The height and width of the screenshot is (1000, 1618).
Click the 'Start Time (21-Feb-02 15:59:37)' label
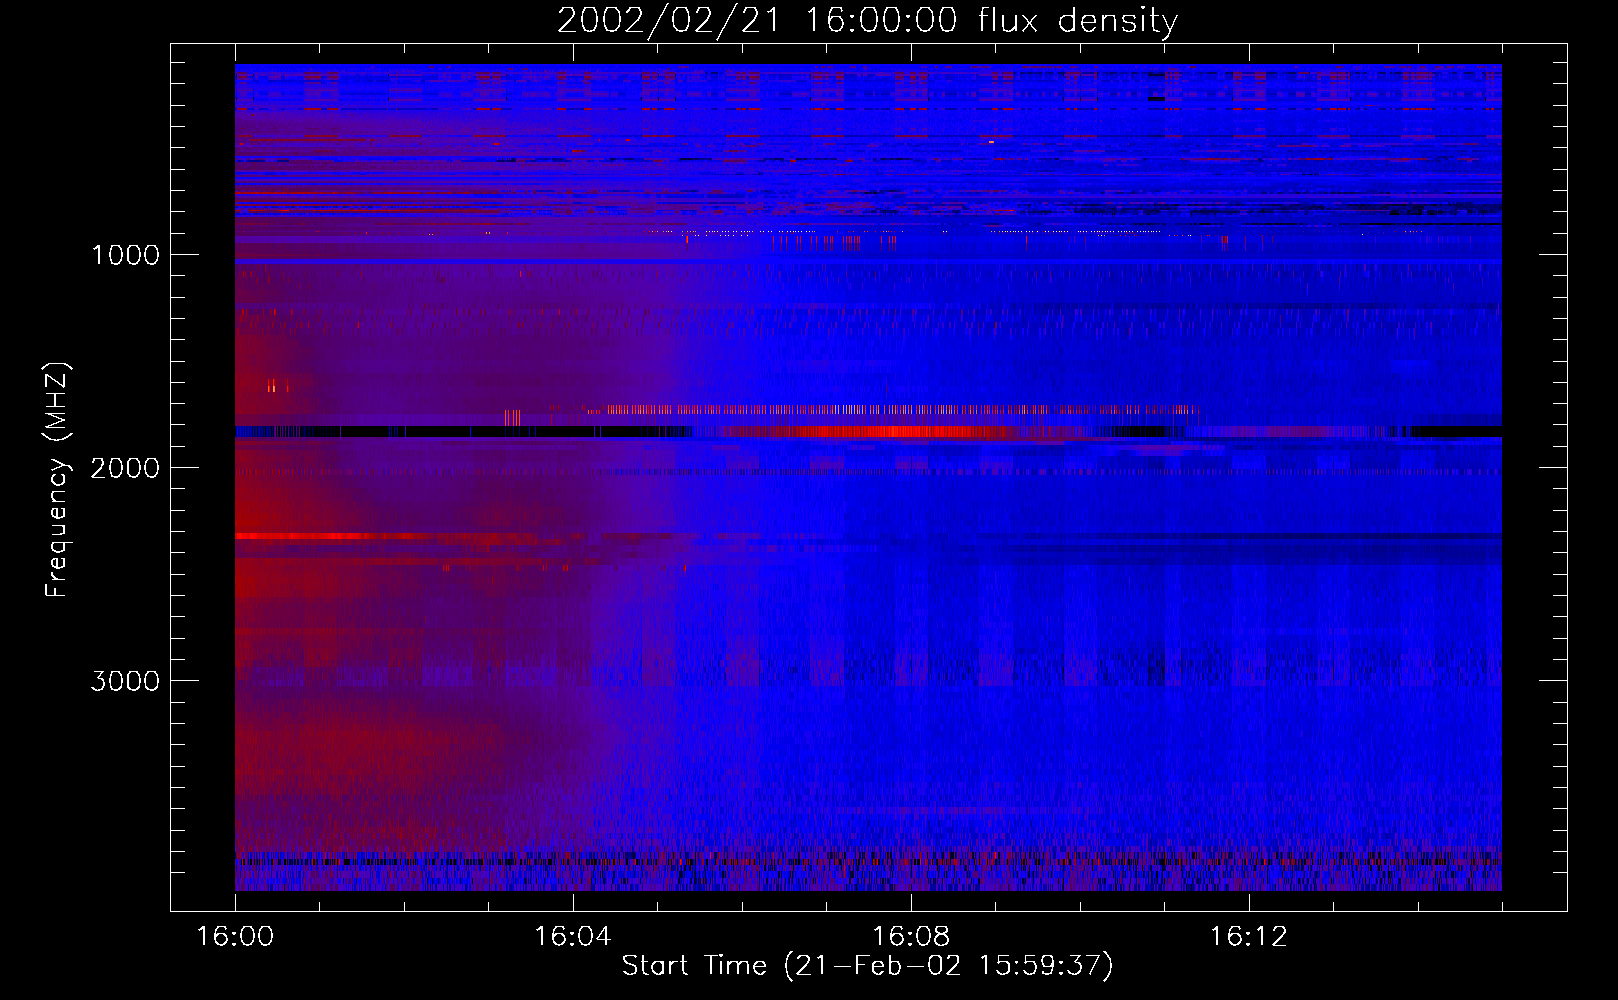tap(867, 966)
